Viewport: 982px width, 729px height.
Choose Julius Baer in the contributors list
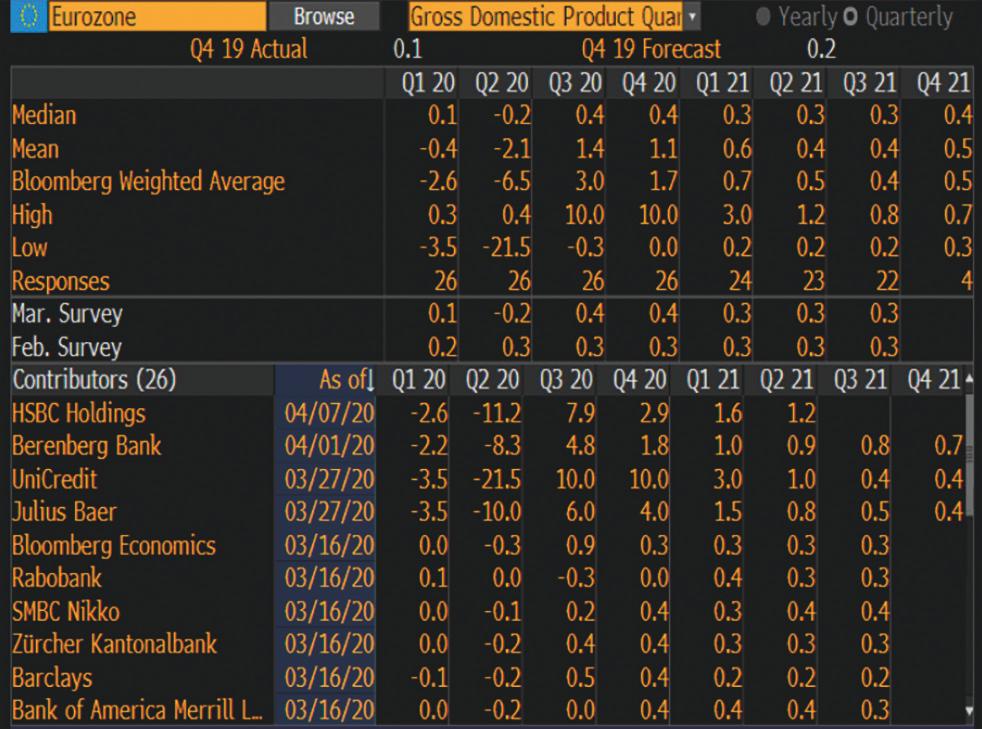[x=64, y=513]
